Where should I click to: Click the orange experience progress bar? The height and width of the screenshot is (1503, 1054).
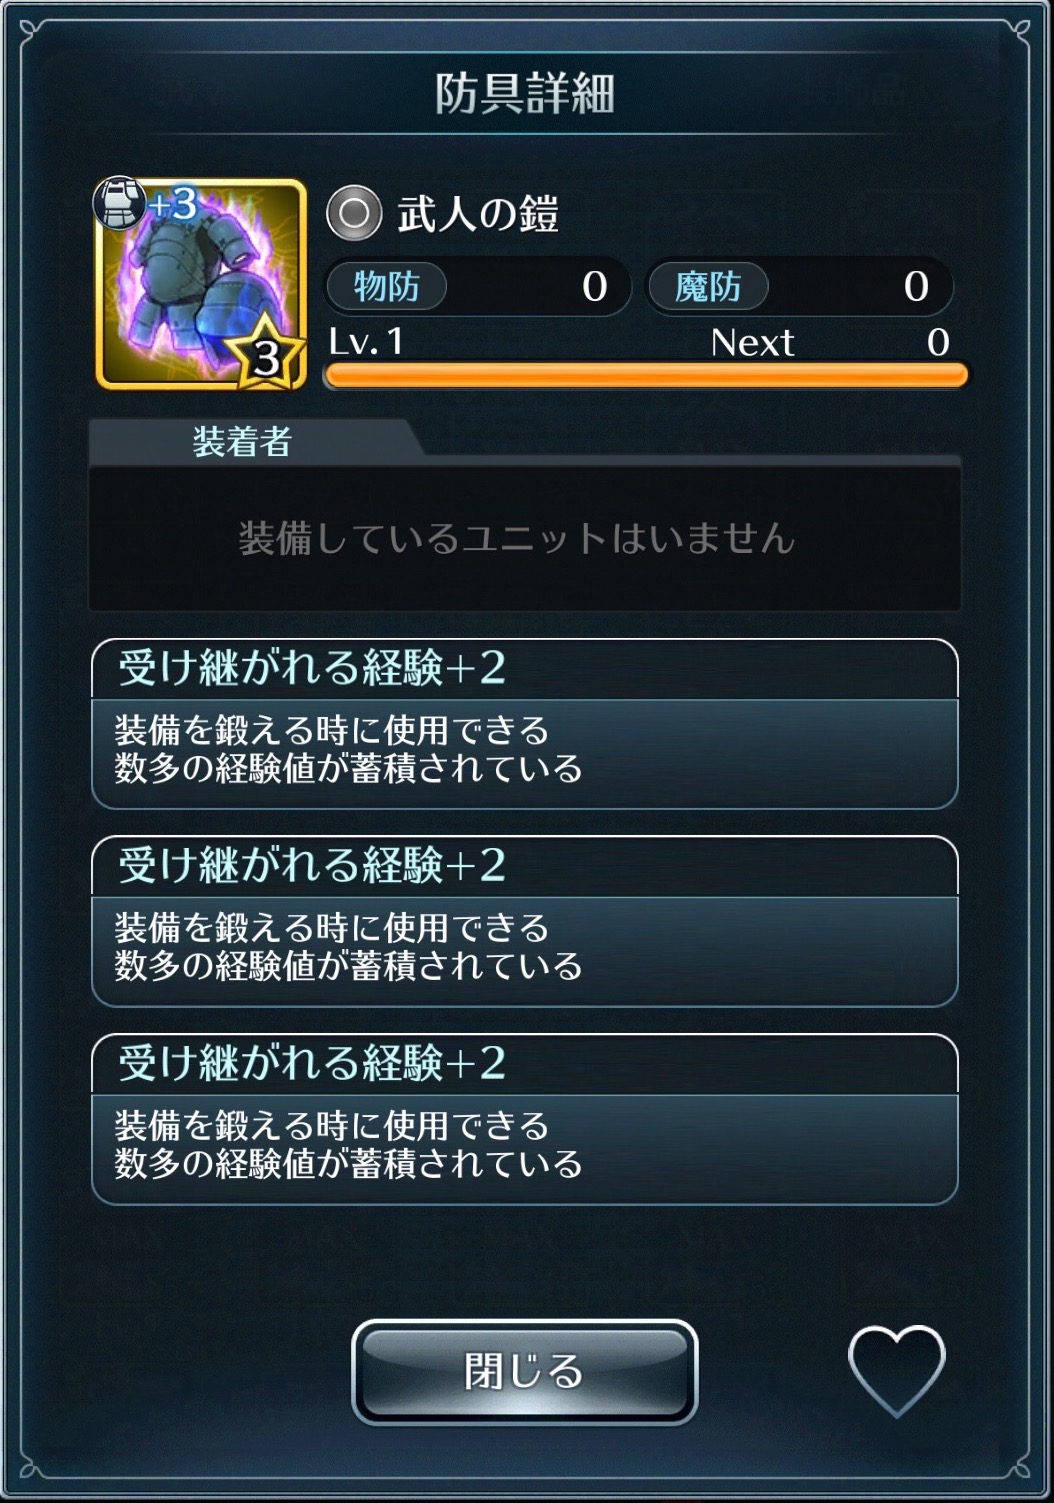pyautogui.click(x=646, y=376)
